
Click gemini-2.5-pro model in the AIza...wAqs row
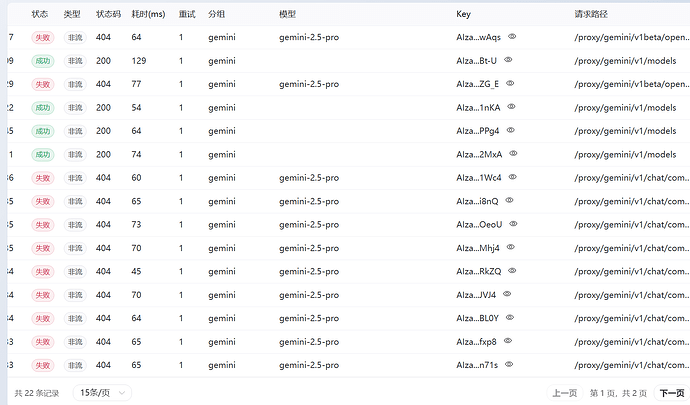tap(309, 37)
